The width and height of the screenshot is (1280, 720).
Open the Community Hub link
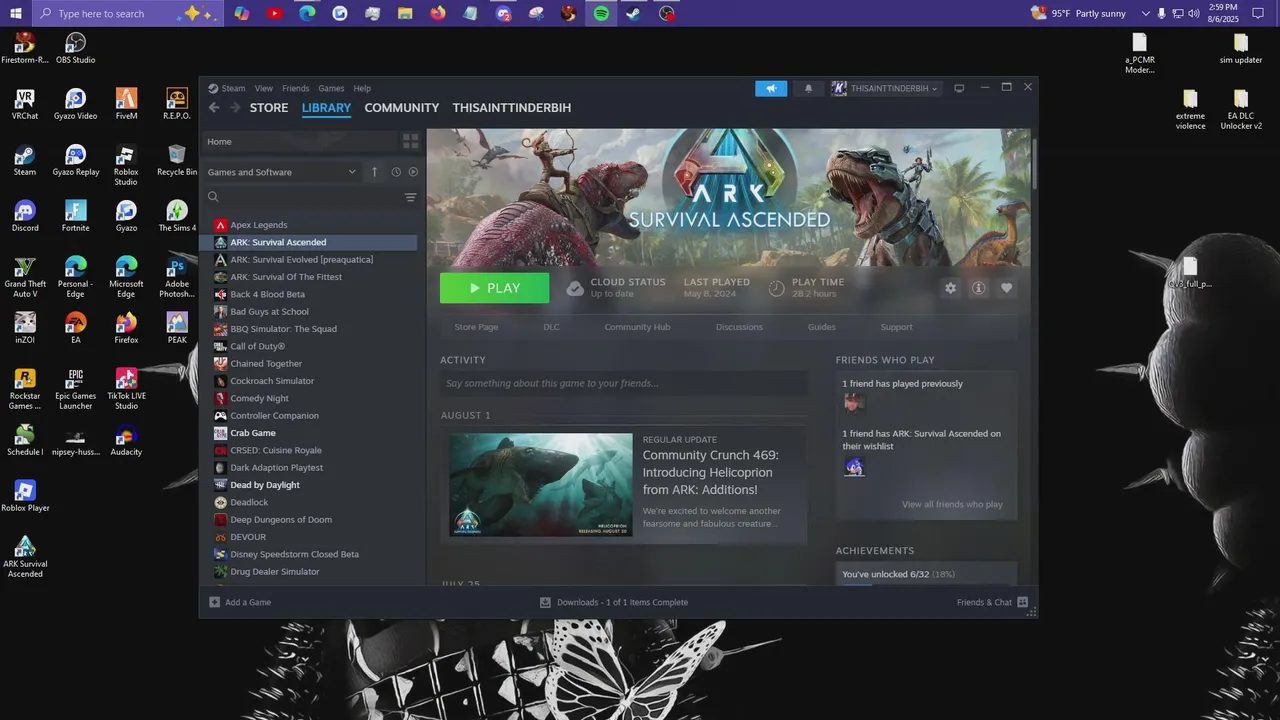point(637,327)
